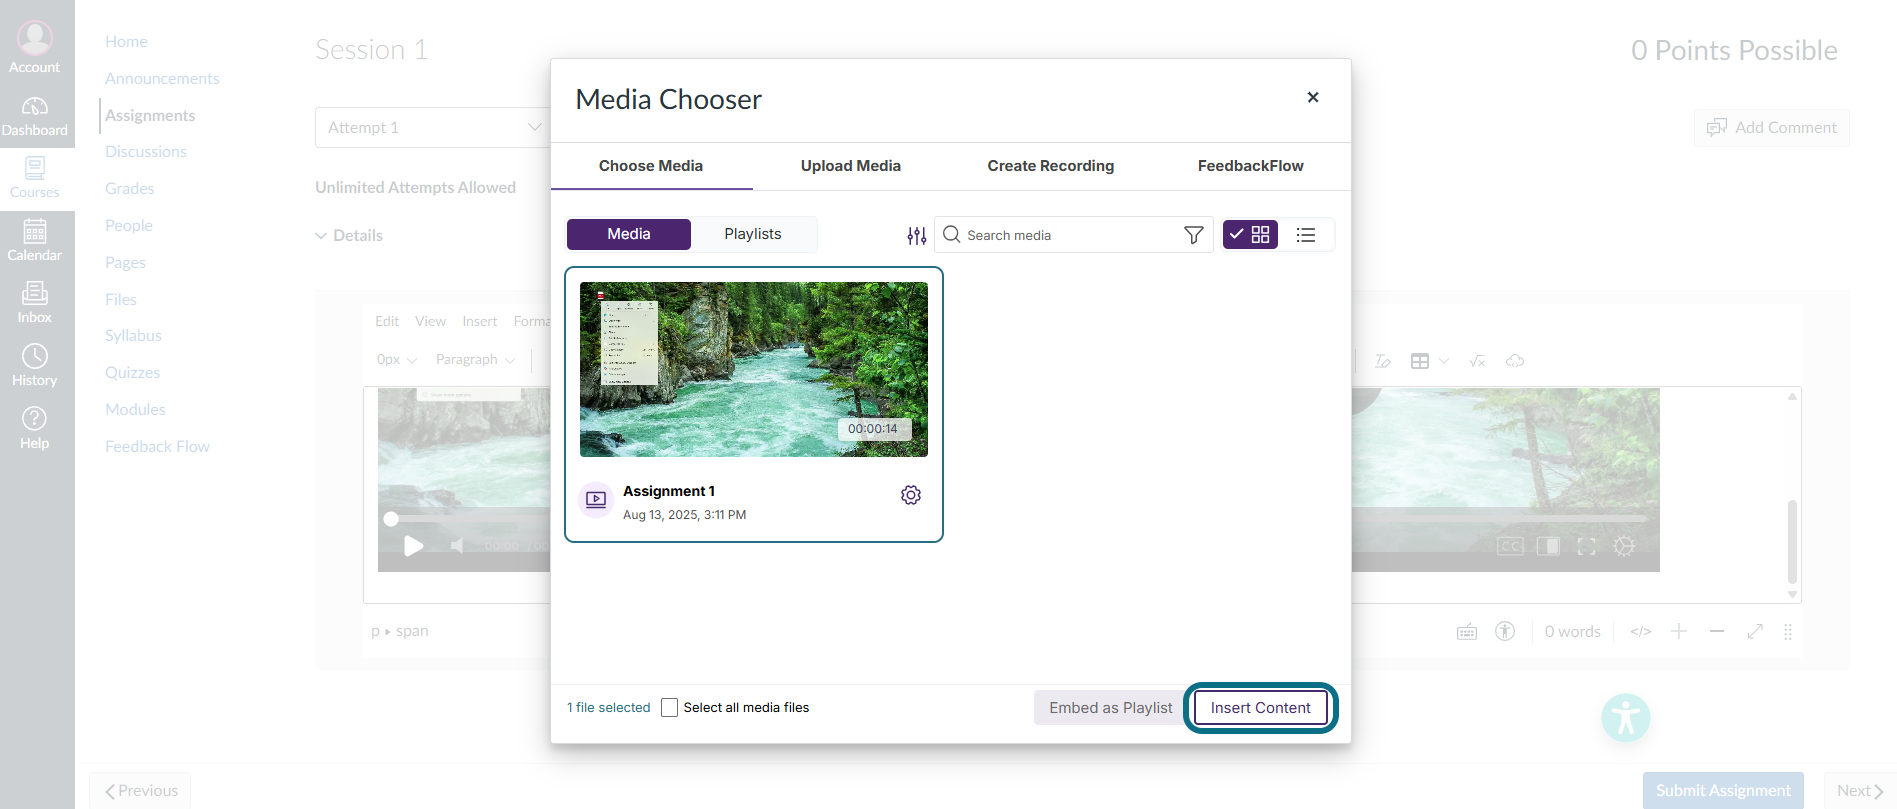
Task: Open the Help question mark icon
Action: coord(35,418)
